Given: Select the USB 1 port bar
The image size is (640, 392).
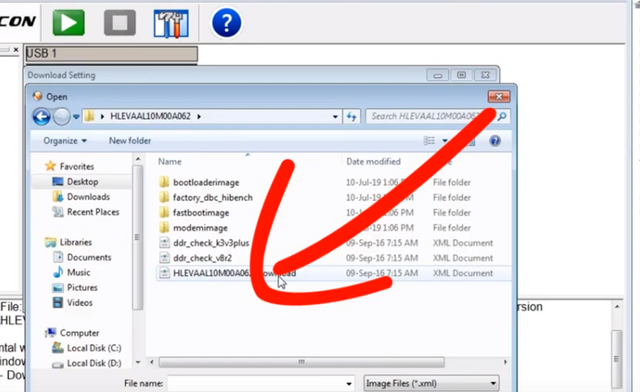Looking at the screenshot, I should pyautogui.click(x=111, y=53).
